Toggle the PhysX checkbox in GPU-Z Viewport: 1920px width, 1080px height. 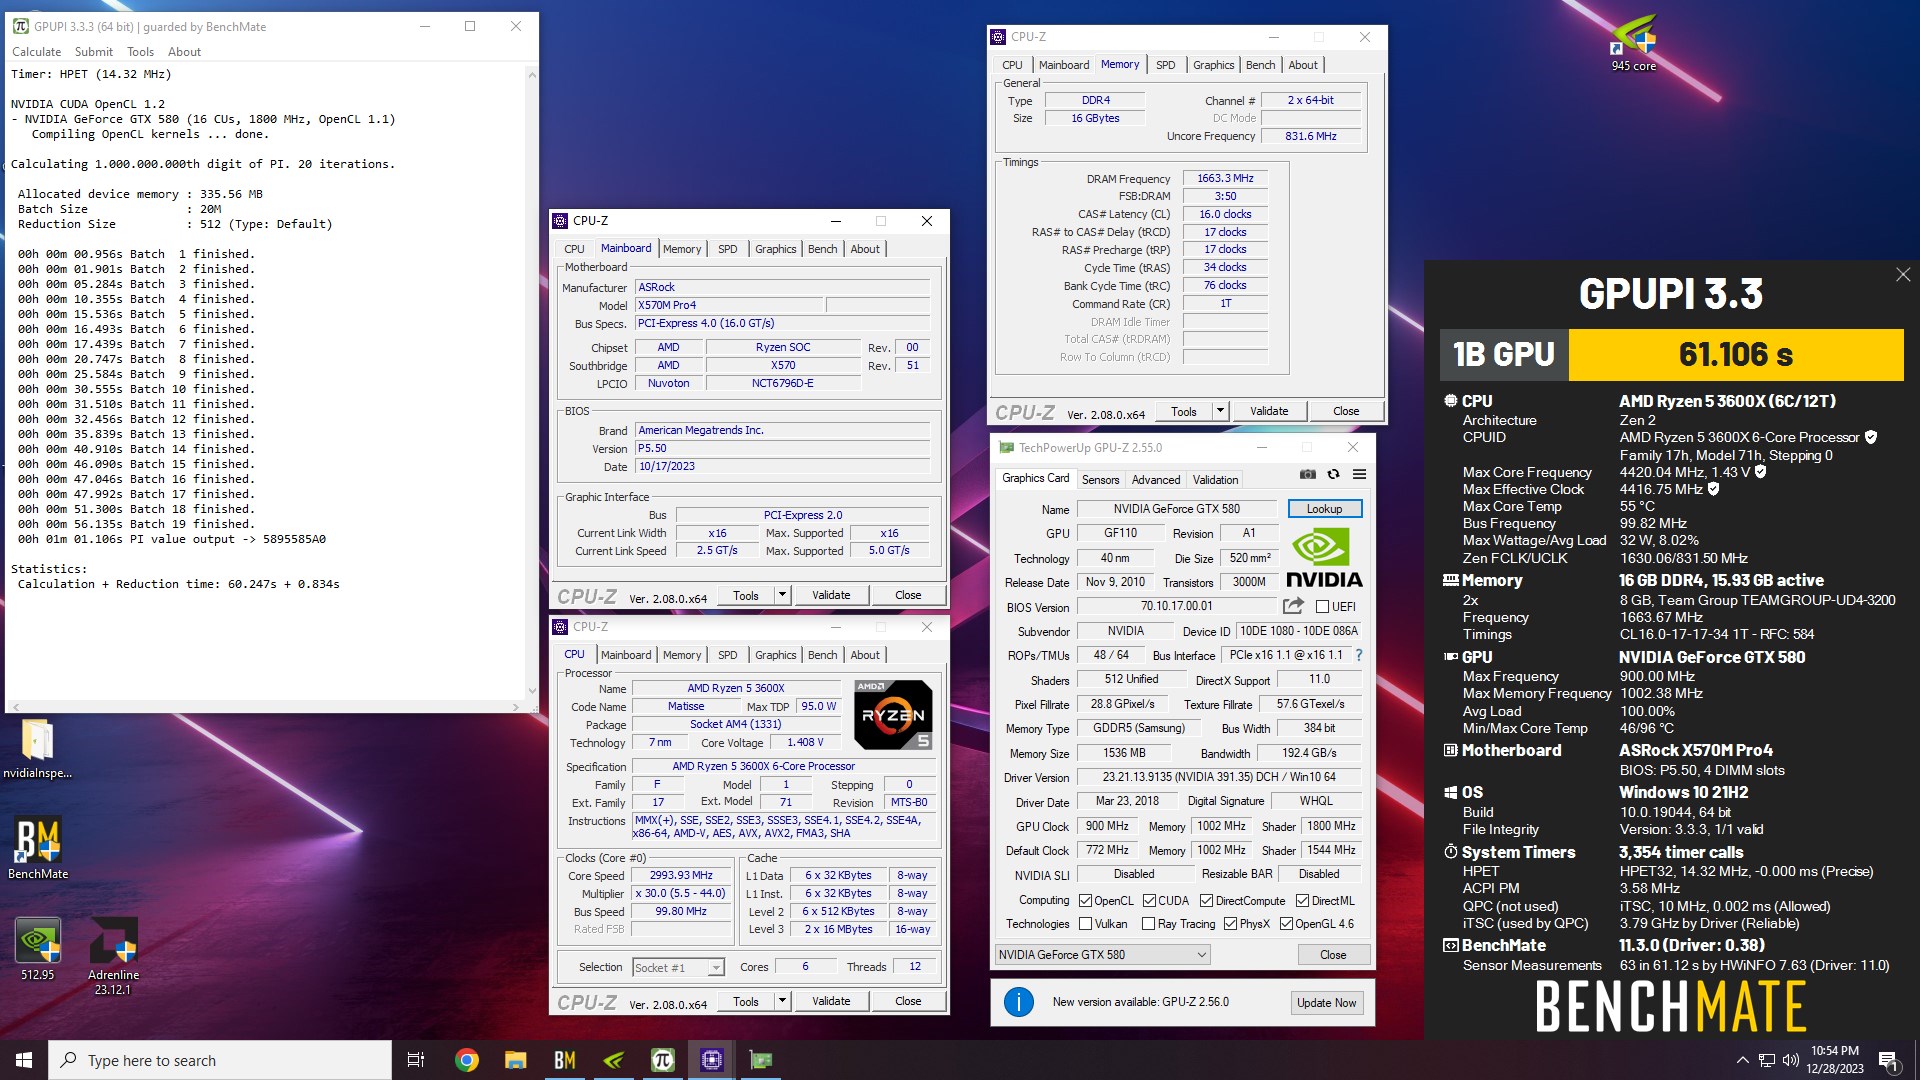coord(1230,924)
